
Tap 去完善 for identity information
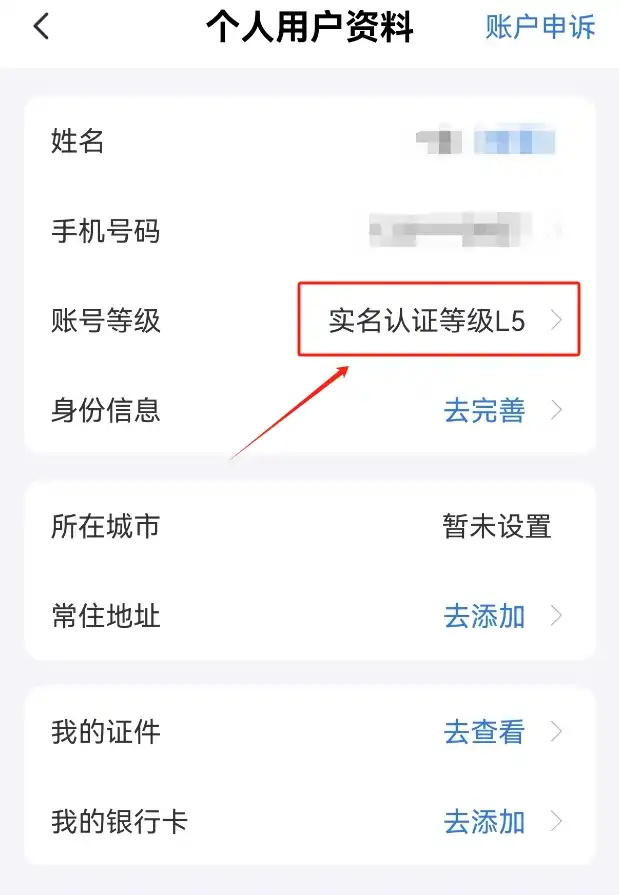point(484,410)
